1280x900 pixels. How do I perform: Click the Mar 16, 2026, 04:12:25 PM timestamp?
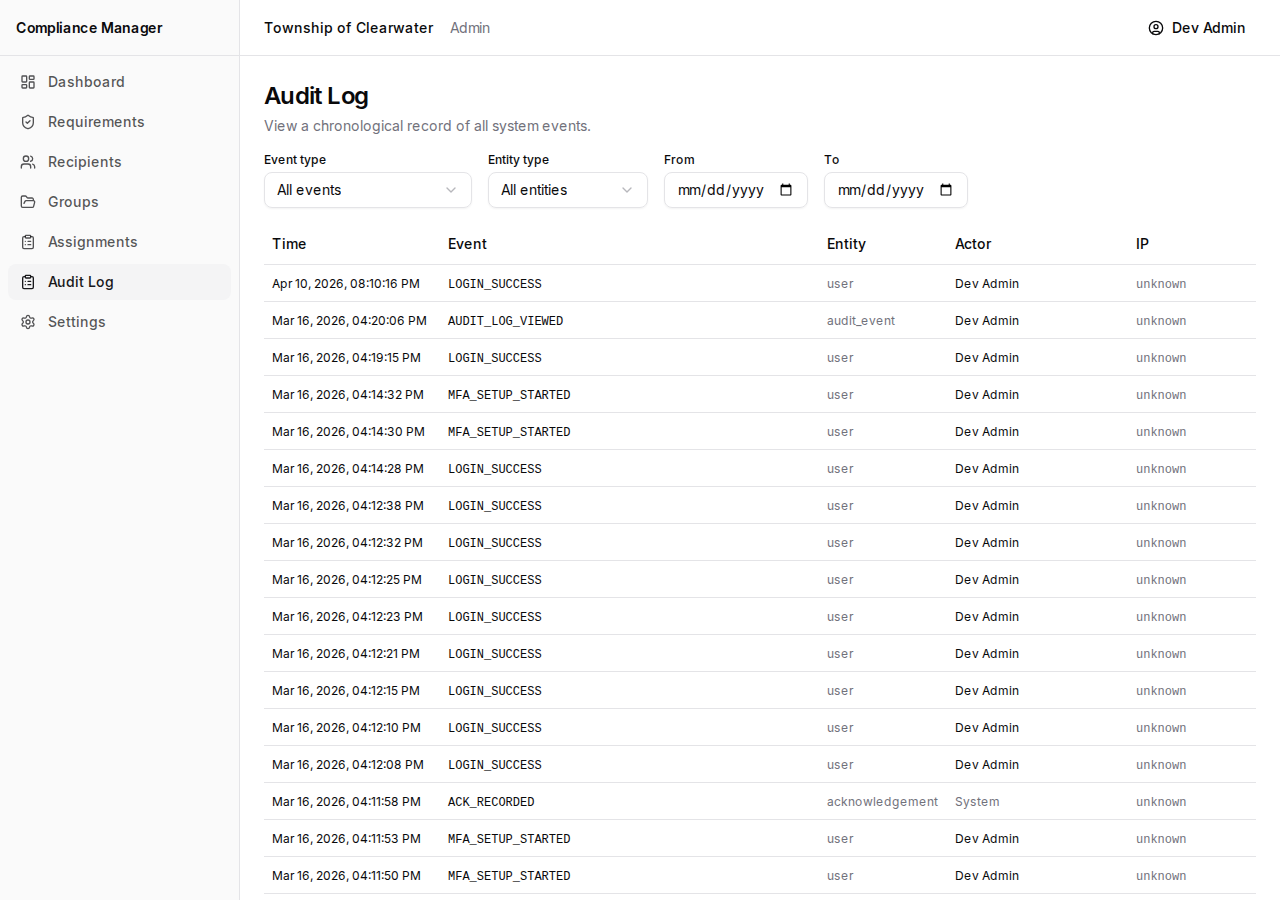coord(347,580)
